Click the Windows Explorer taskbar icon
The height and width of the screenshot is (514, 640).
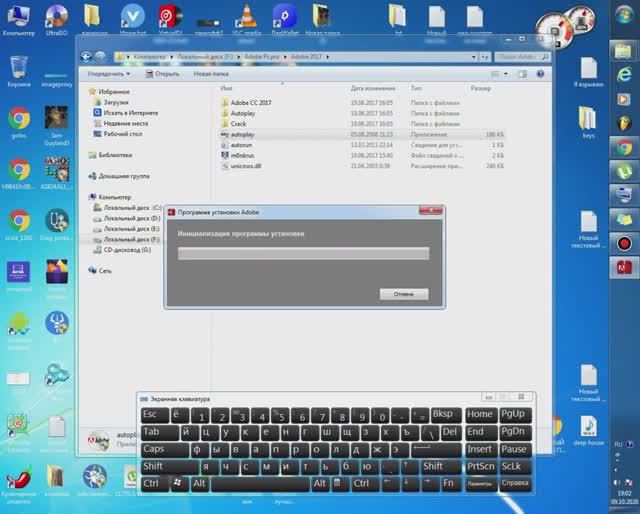(x=624, y=51)
